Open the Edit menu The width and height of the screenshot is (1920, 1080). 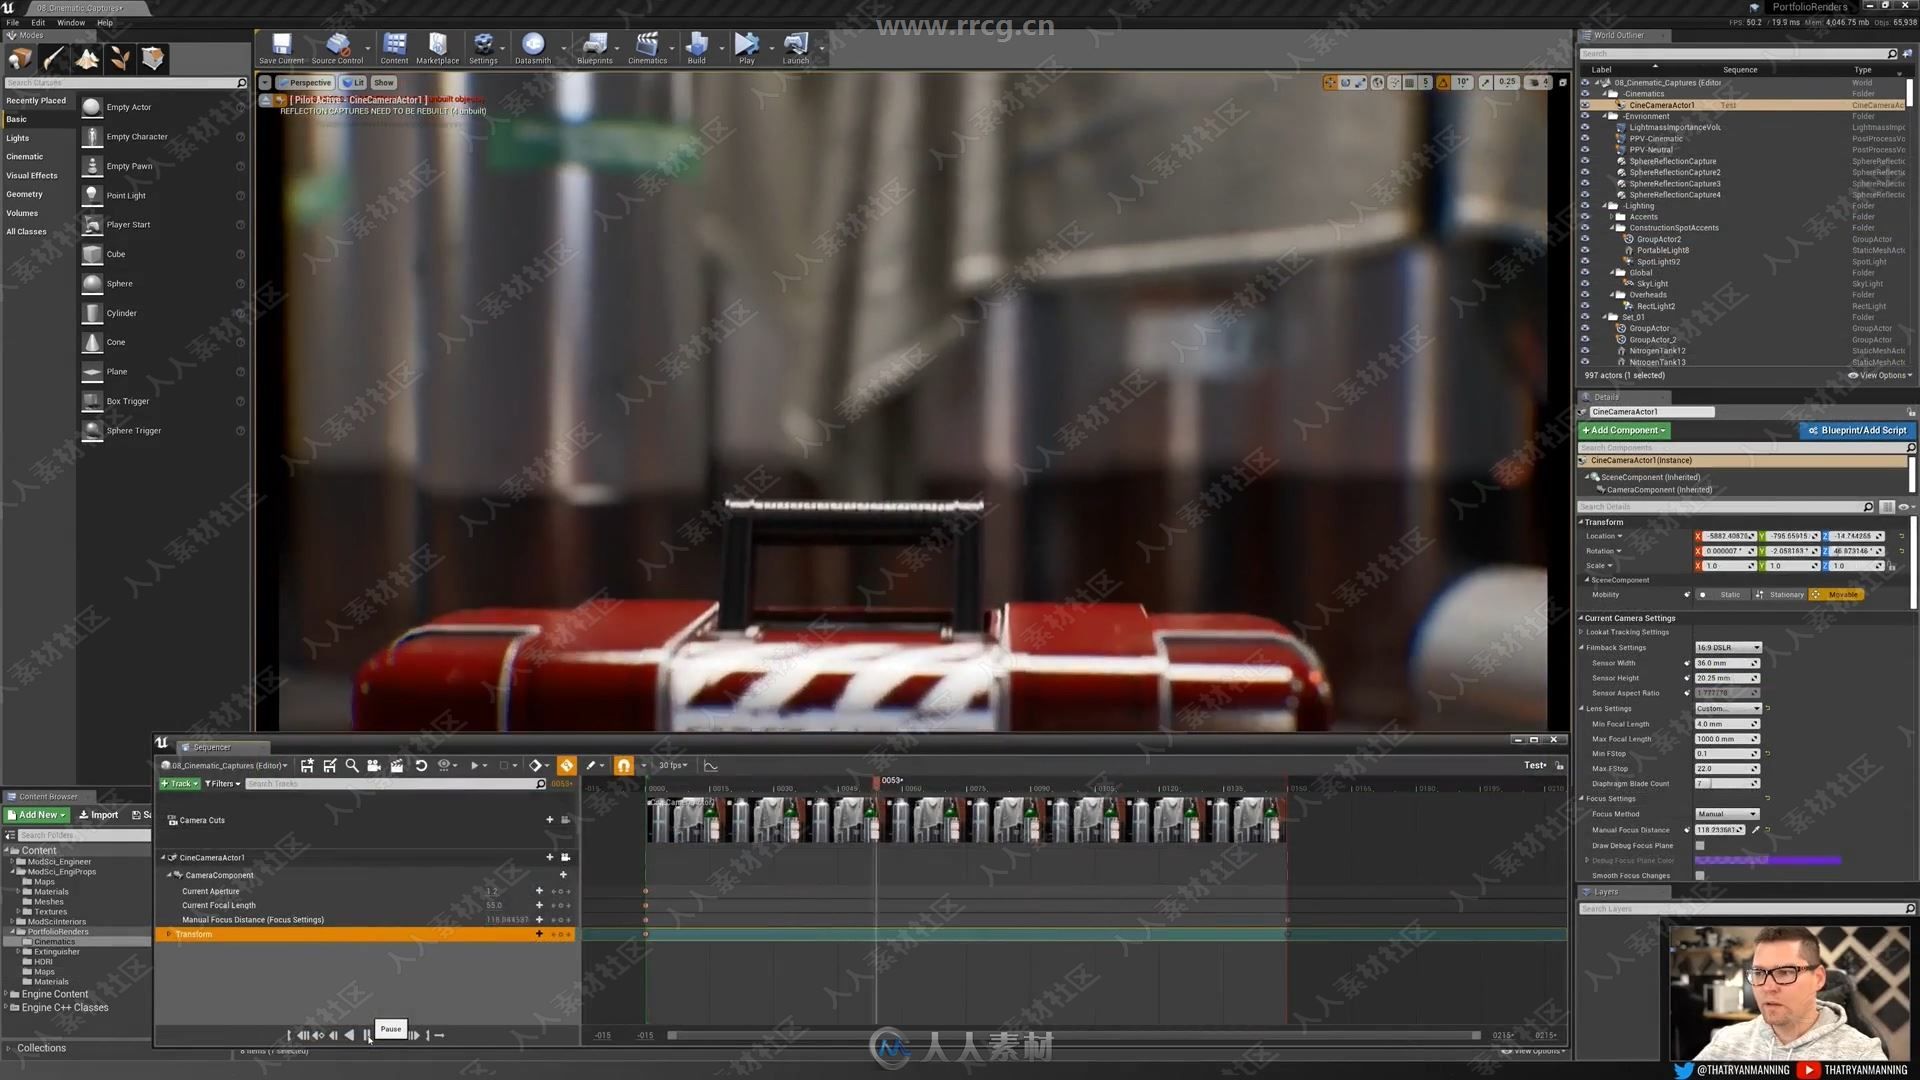(38, 23)
